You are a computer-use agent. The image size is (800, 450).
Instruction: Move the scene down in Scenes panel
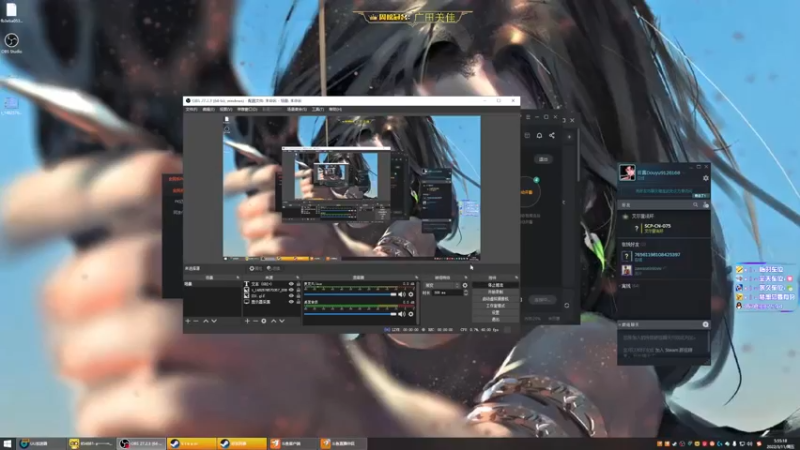click(x=214, y=321)
